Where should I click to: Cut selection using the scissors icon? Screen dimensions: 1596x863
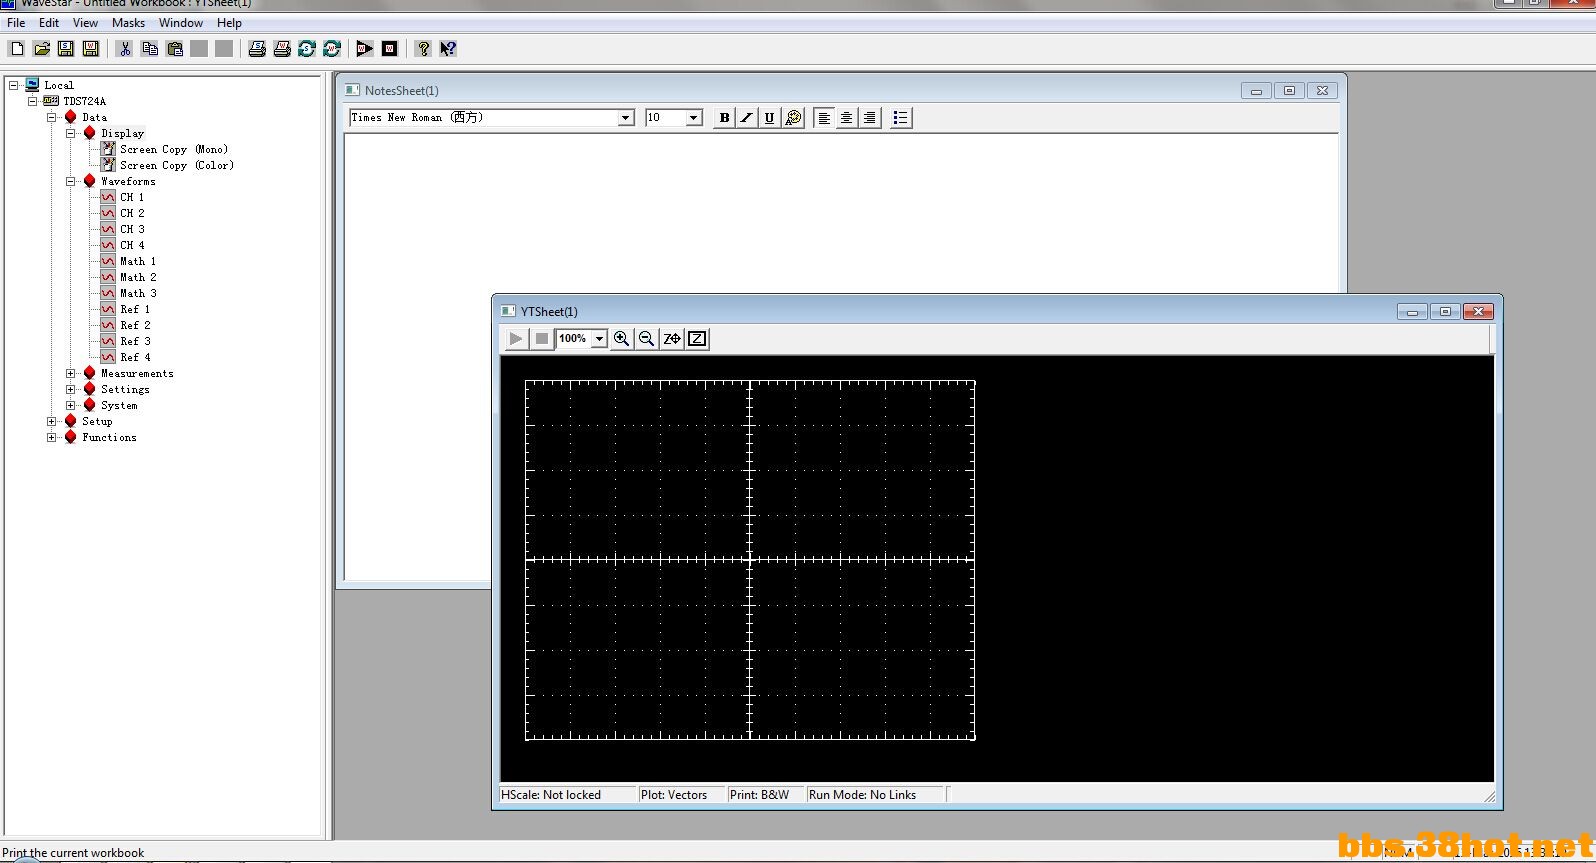pyautogui.click(x=125, y=48)
